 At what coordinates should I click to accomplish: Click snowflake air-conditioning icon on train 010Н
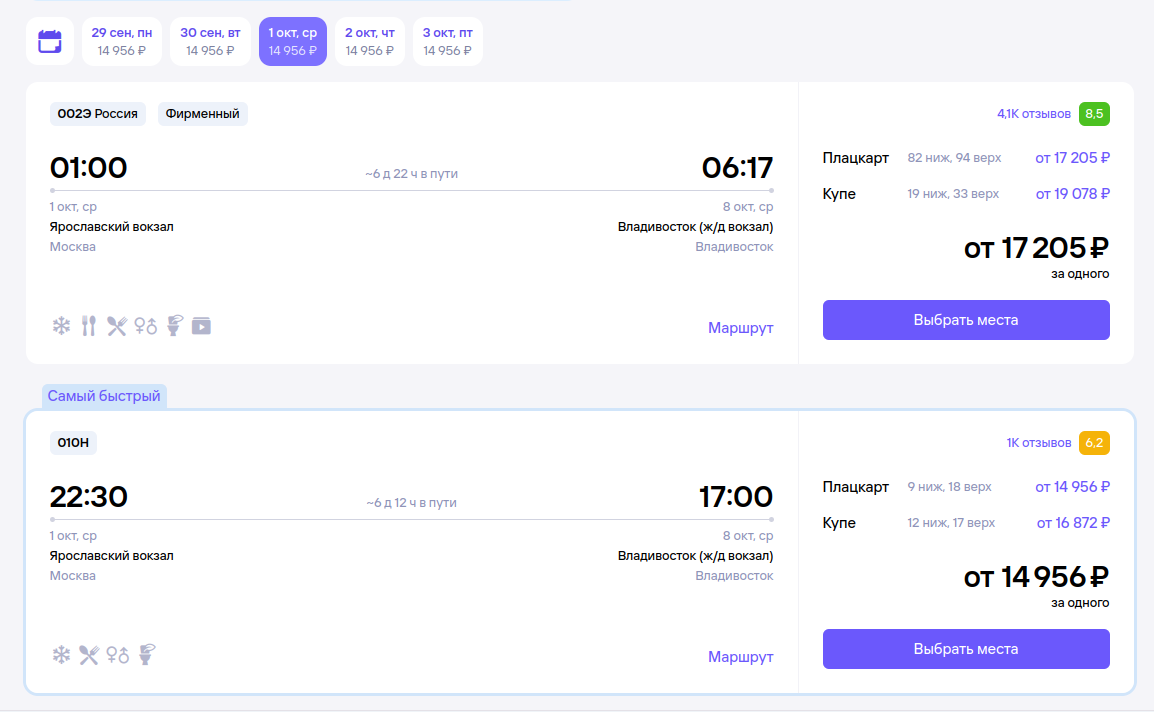coord(61,655)
